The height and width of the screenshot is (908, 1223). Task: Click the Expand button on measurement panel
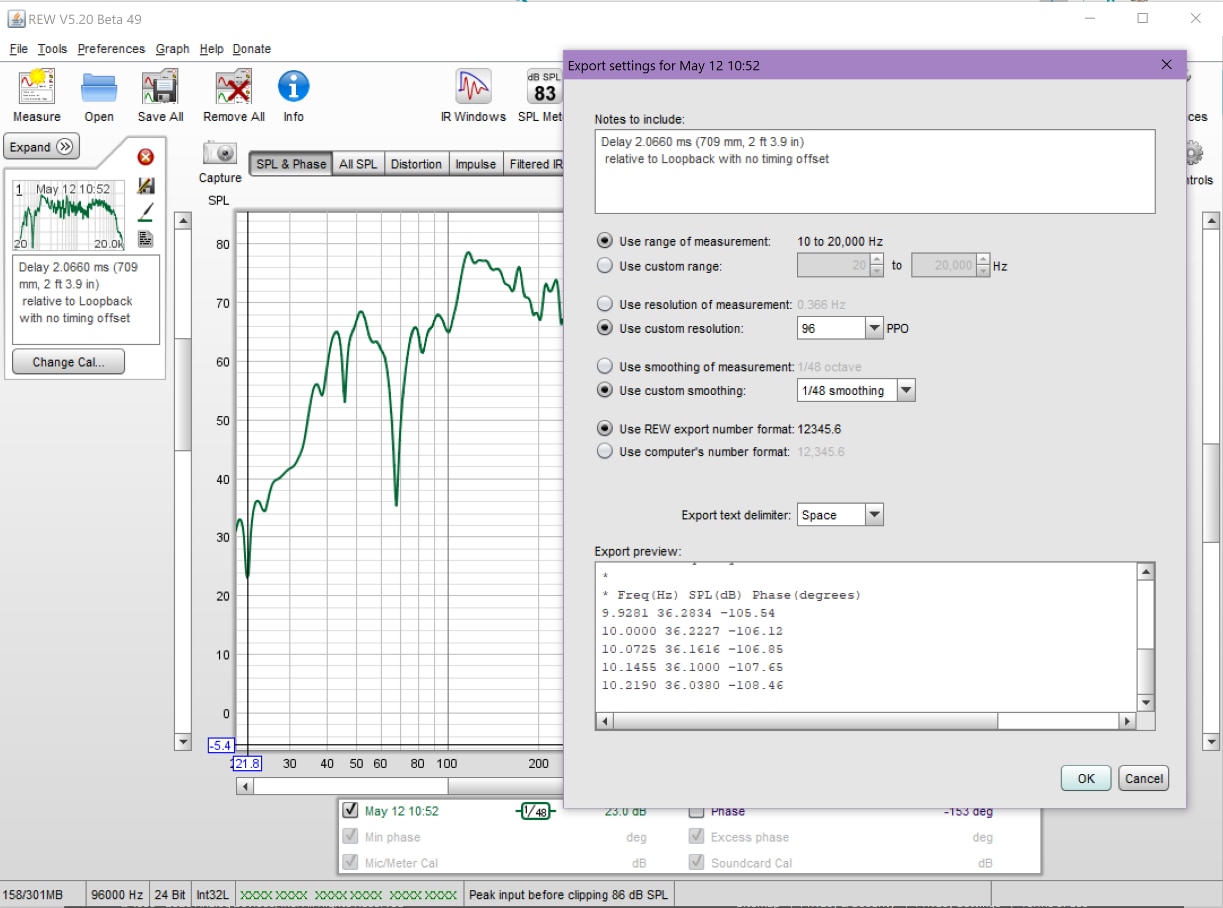41,147
